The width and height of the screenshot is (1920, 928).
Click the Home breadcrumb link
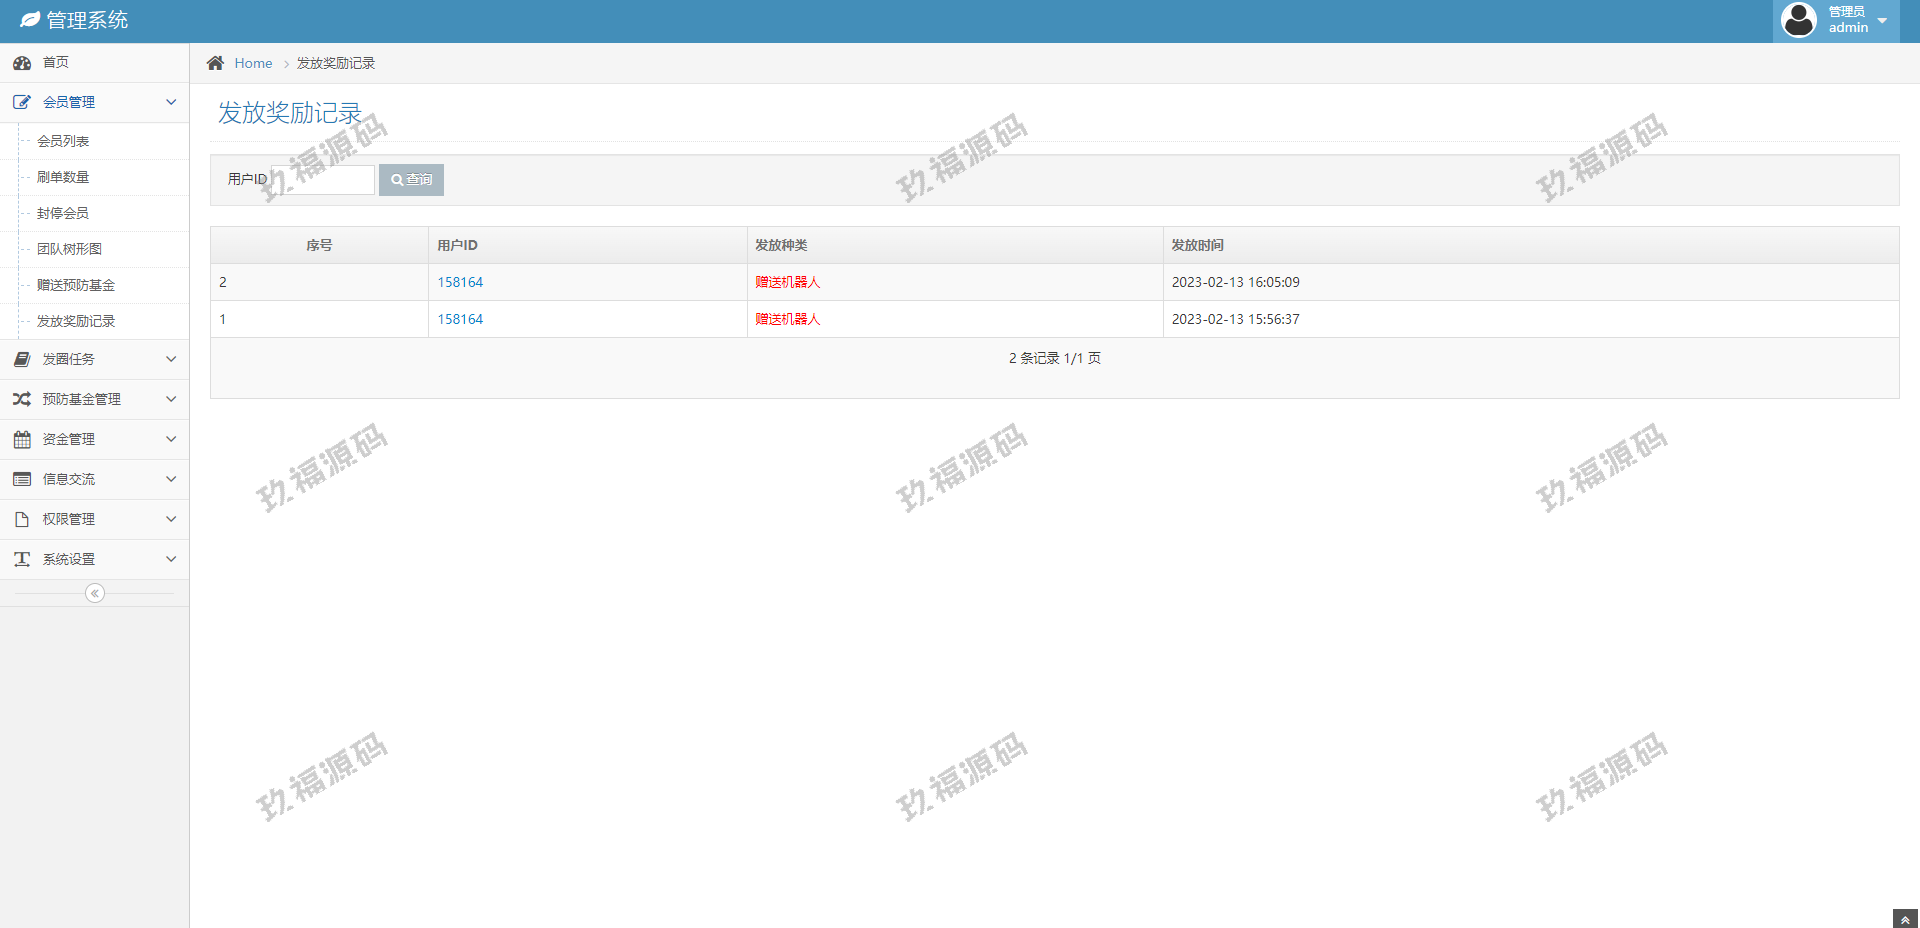(x=253, y=63)
